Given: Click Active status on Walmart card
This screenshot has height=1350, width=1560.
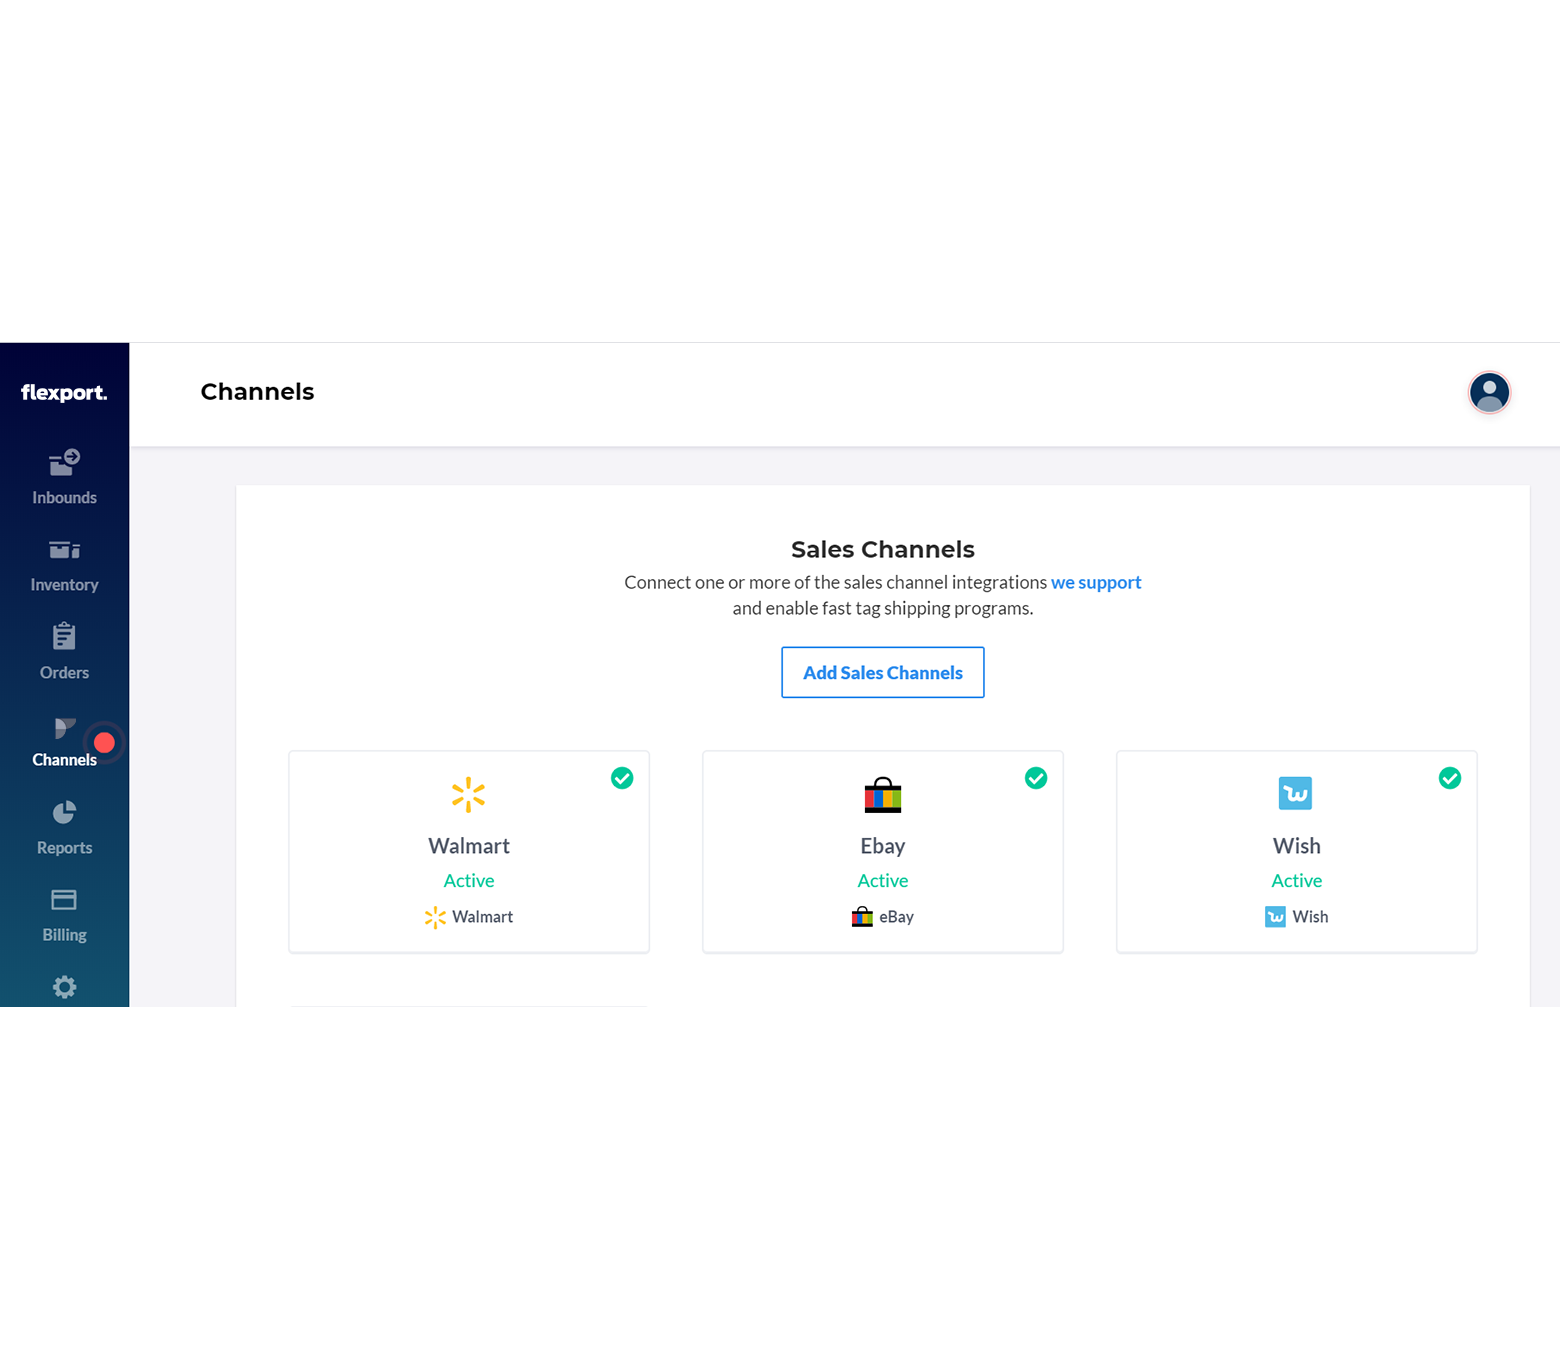Looking at the screenshot, I should [x=469, y=881].
